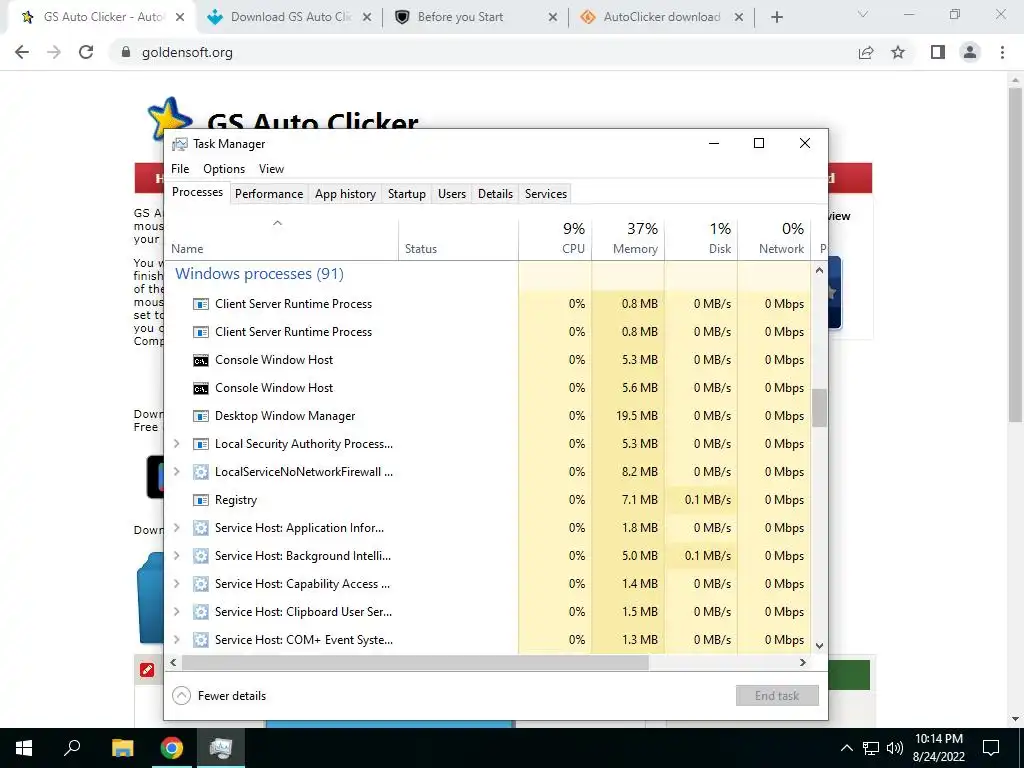The image size is (1024, 768).
Task: Expand Service Host: Clipboard User Service row
Action: pos(176,612)
